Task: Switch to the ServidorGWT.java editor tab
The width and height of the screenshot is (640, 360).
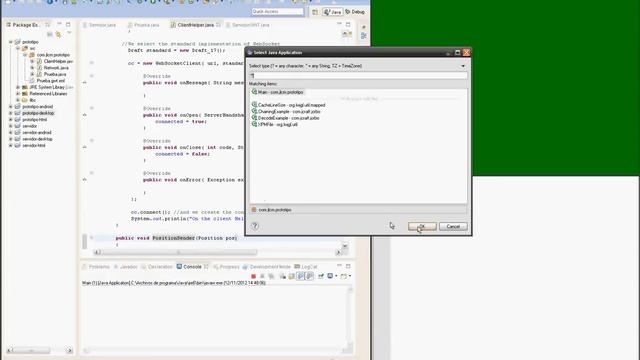Action: (247, 25)
